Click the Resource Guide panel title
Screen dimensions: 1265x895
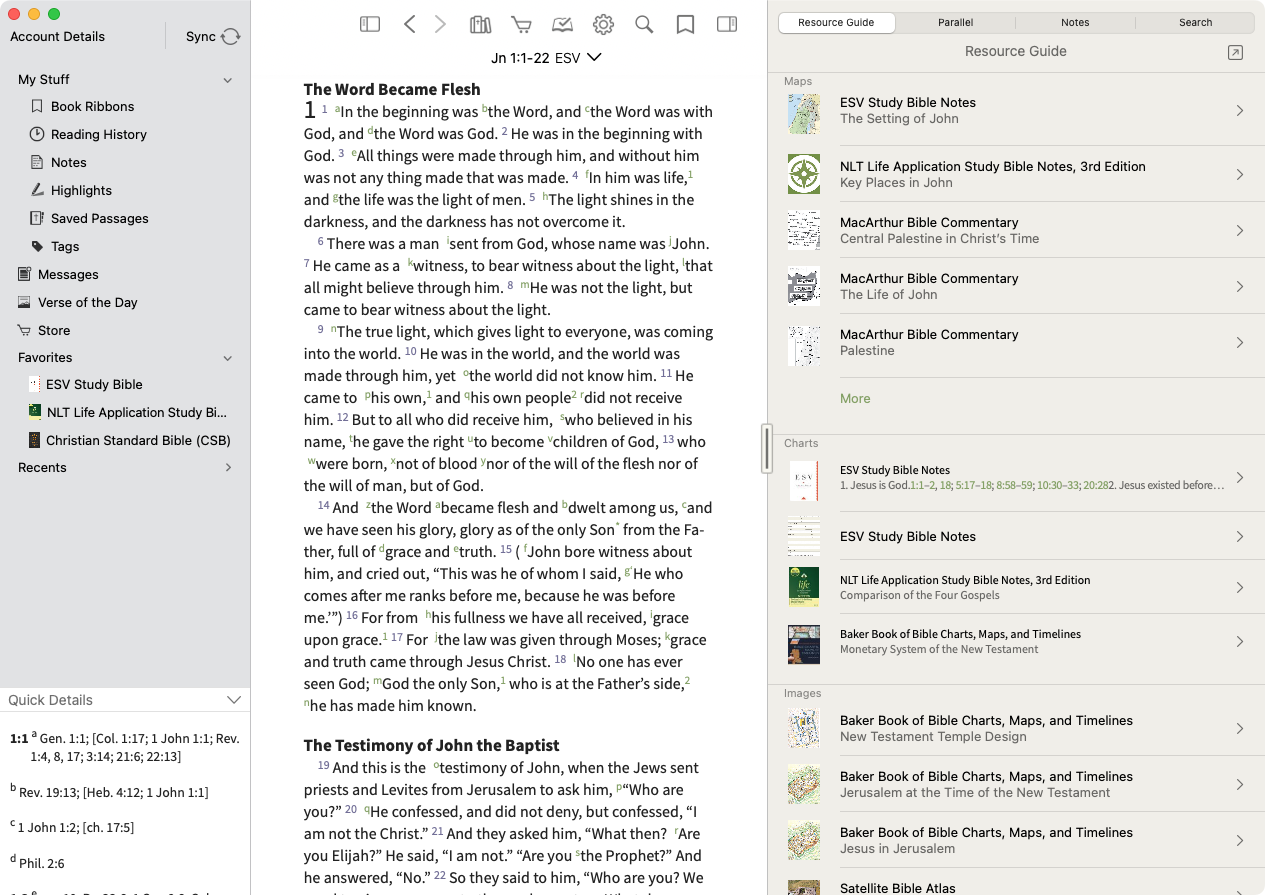[1015, 51]
